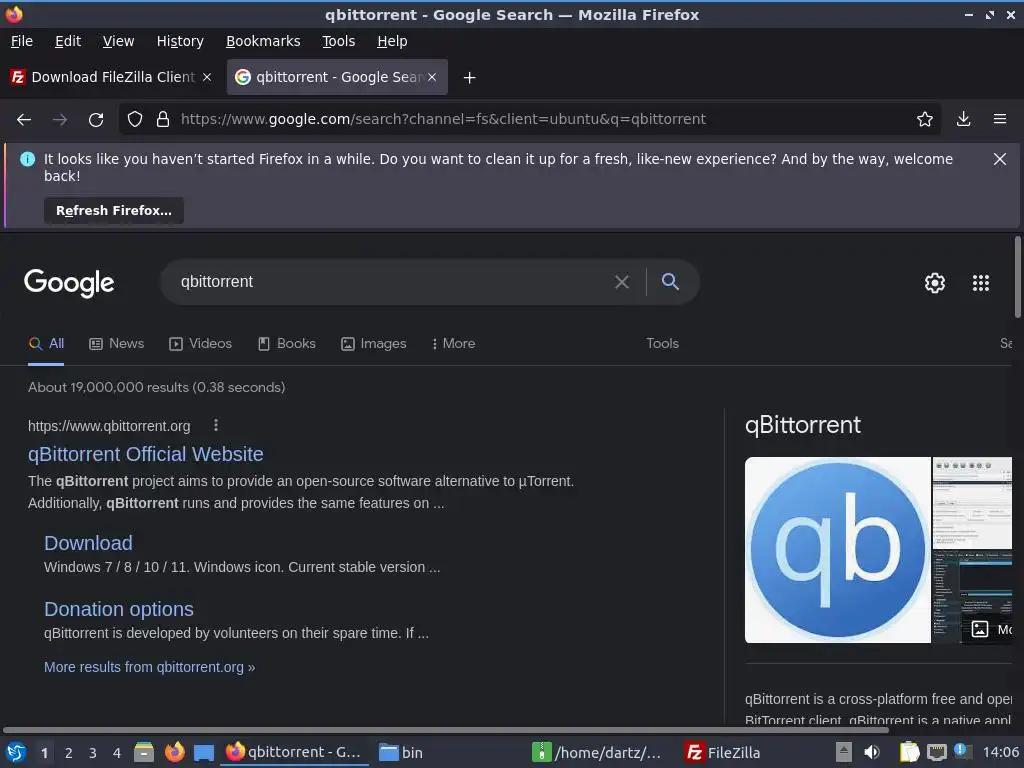Open the Firefox hamburger menu
The width and height of the screenshot is (1024, 768).
point(999,119)
